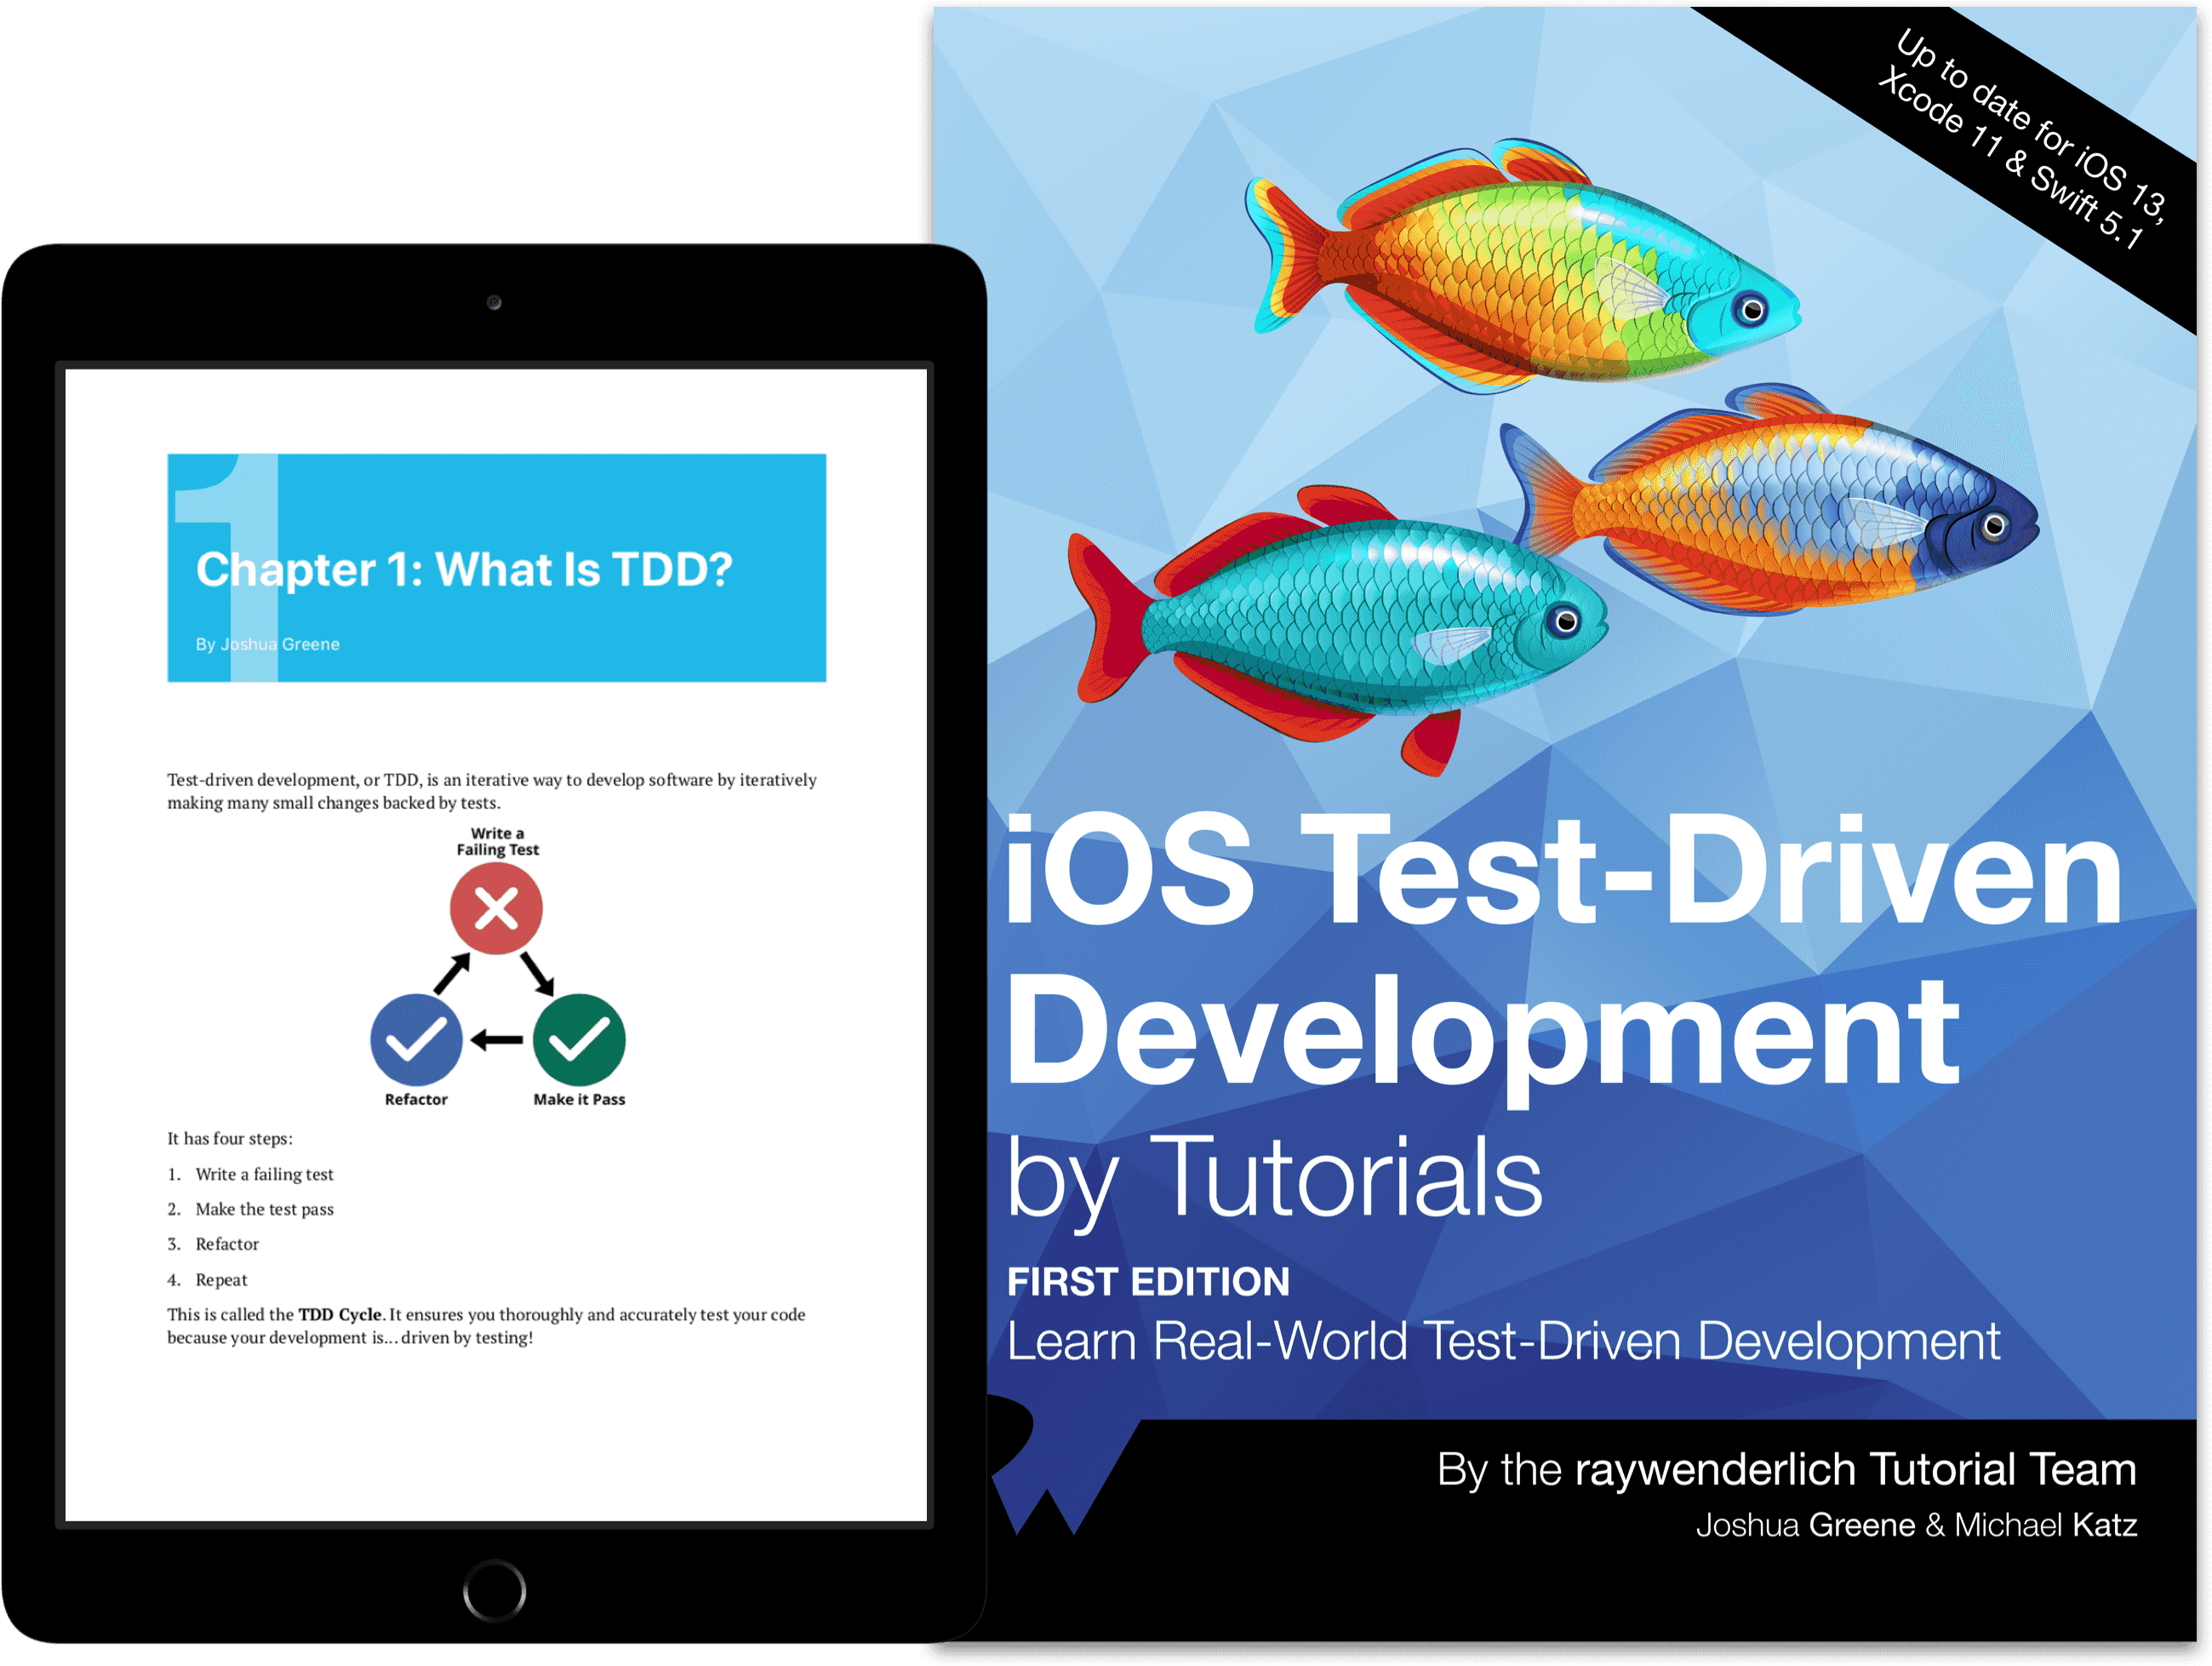Click the 'Write a Failing Test' diagram label
The image size is (2212, 1666).
point(497,841)
